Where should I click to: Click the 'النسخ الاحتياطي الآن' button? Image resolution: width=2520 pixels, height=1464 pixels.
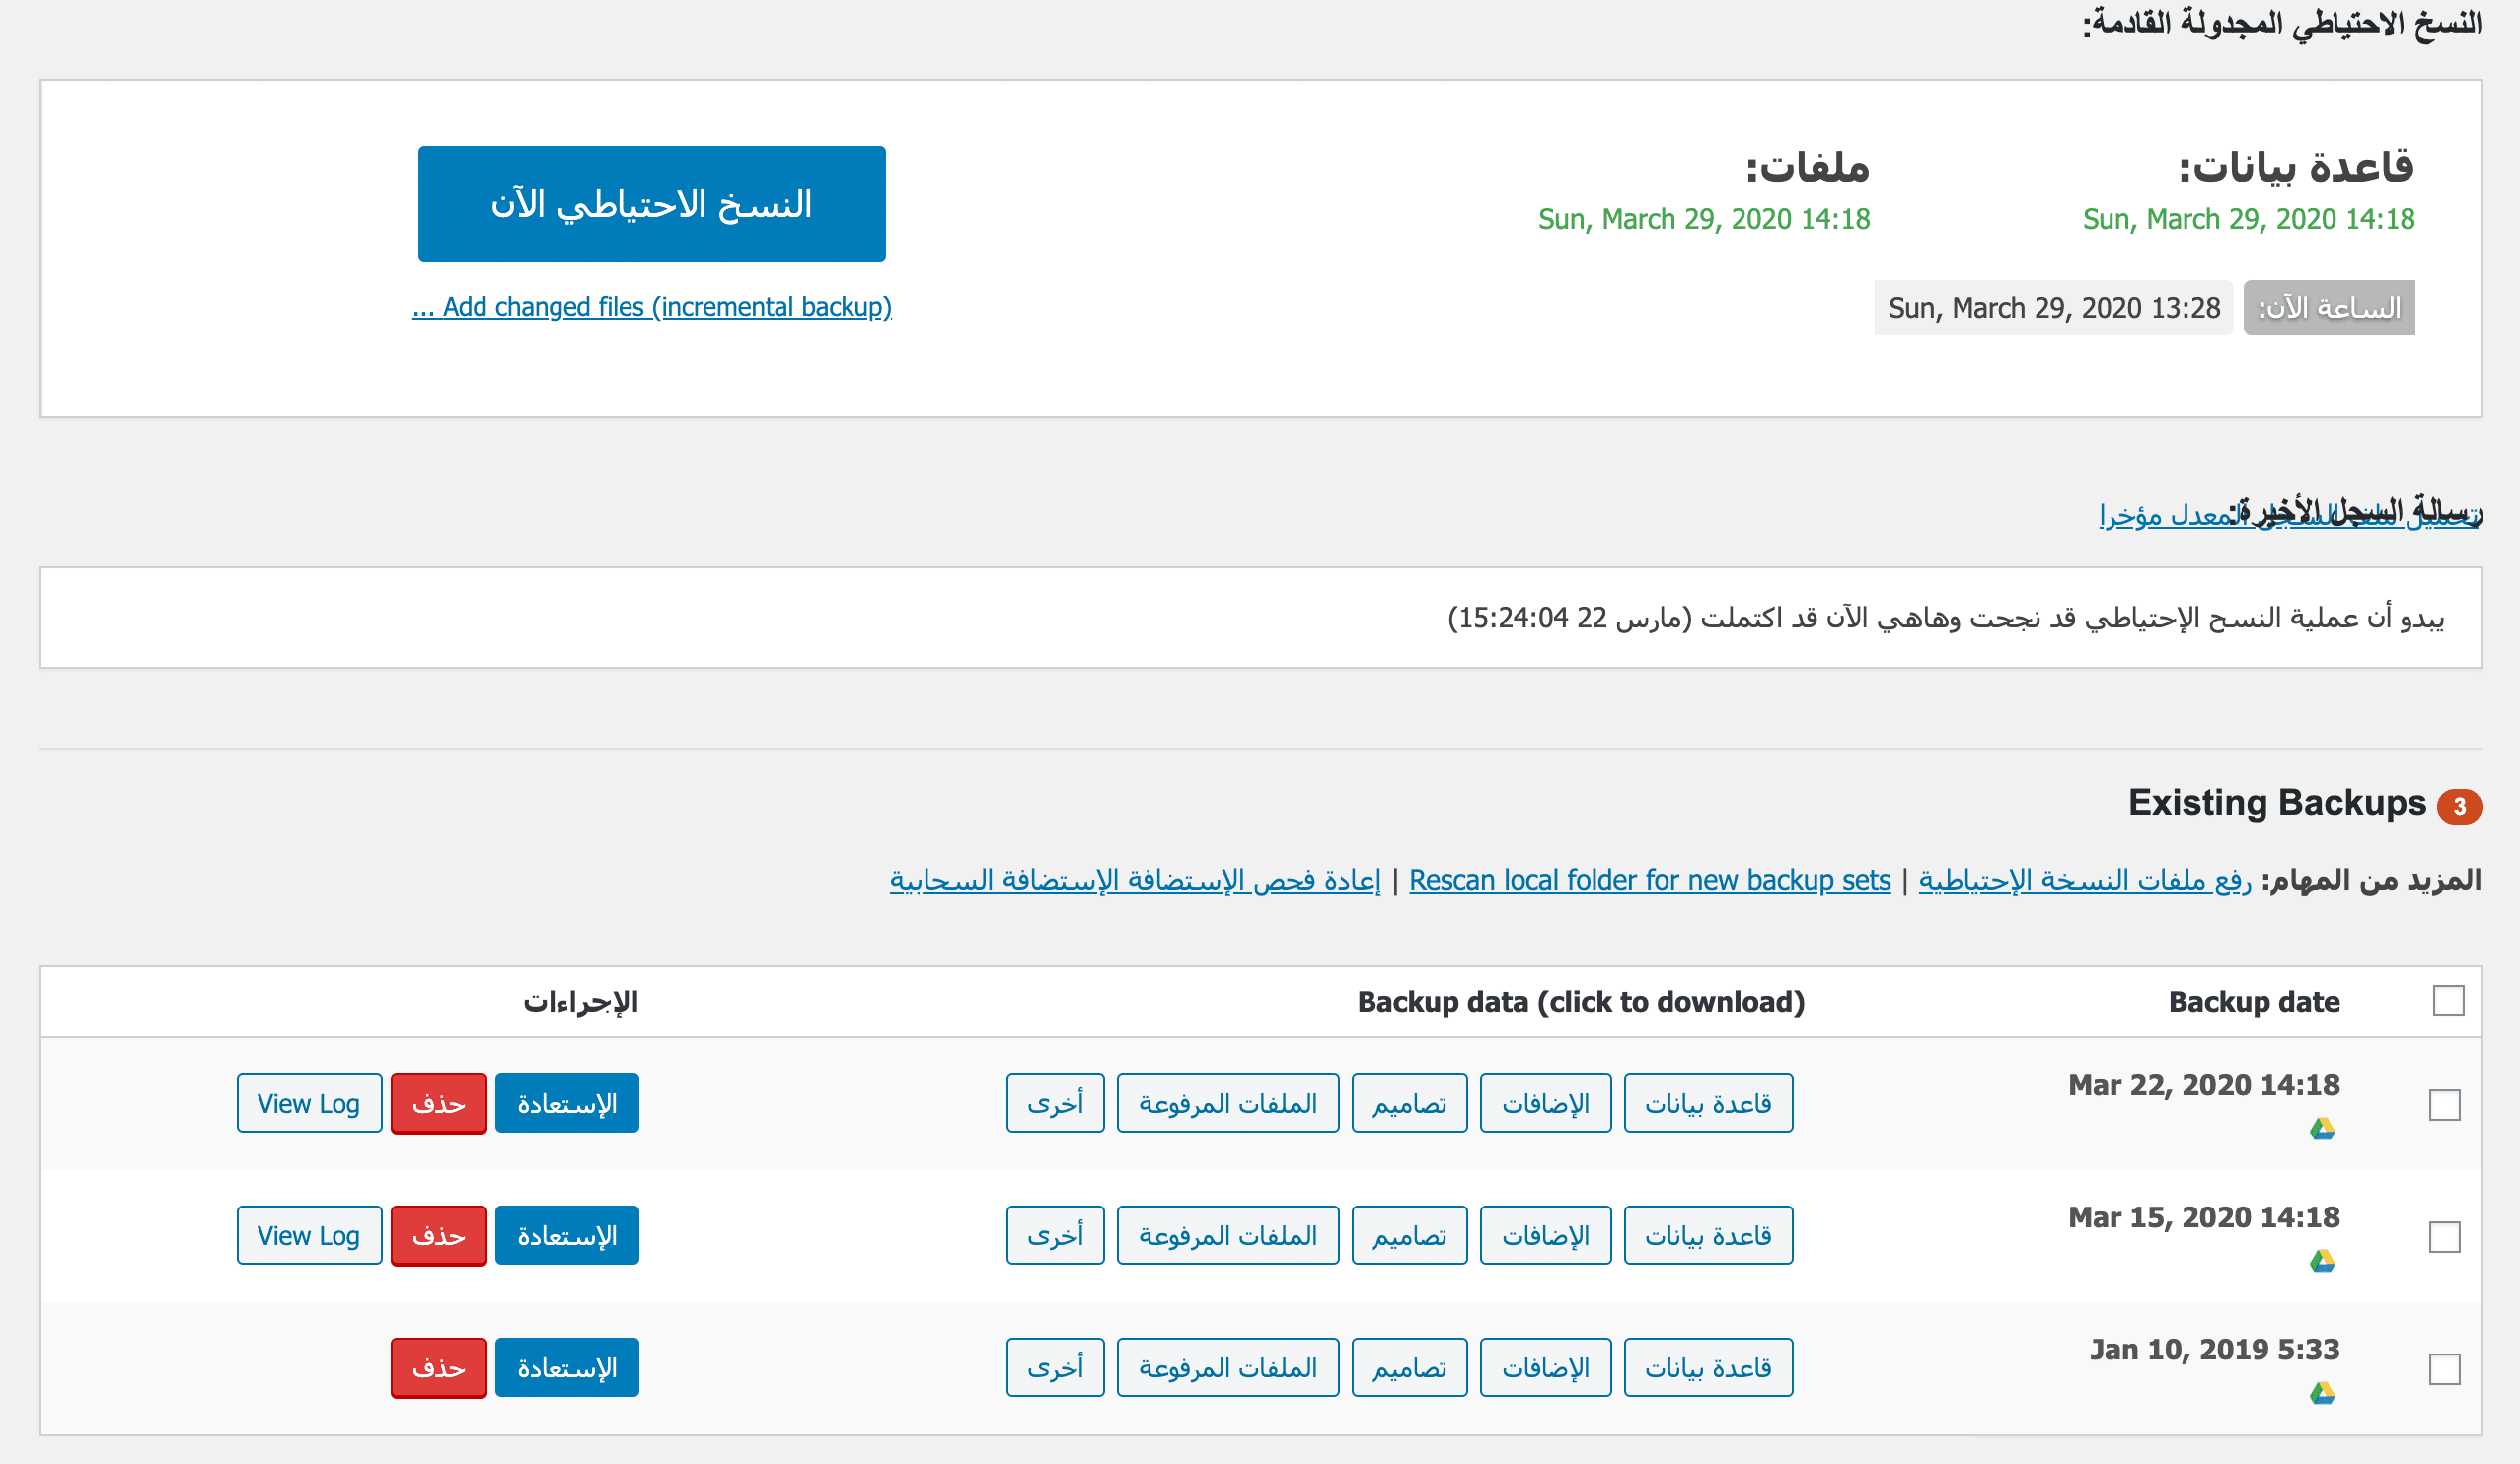650,205
